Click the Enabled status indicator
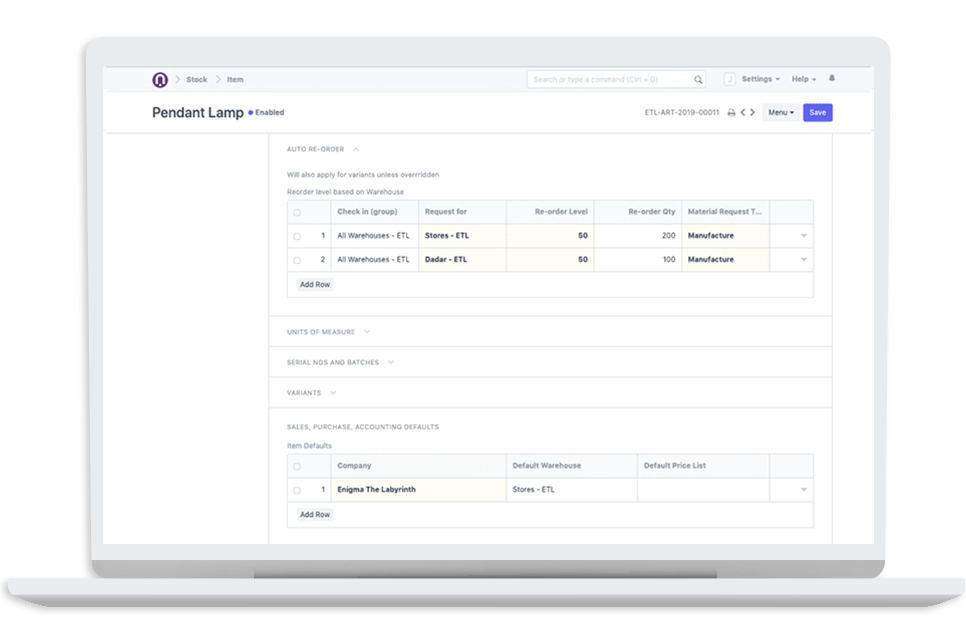 click(268, 113)
